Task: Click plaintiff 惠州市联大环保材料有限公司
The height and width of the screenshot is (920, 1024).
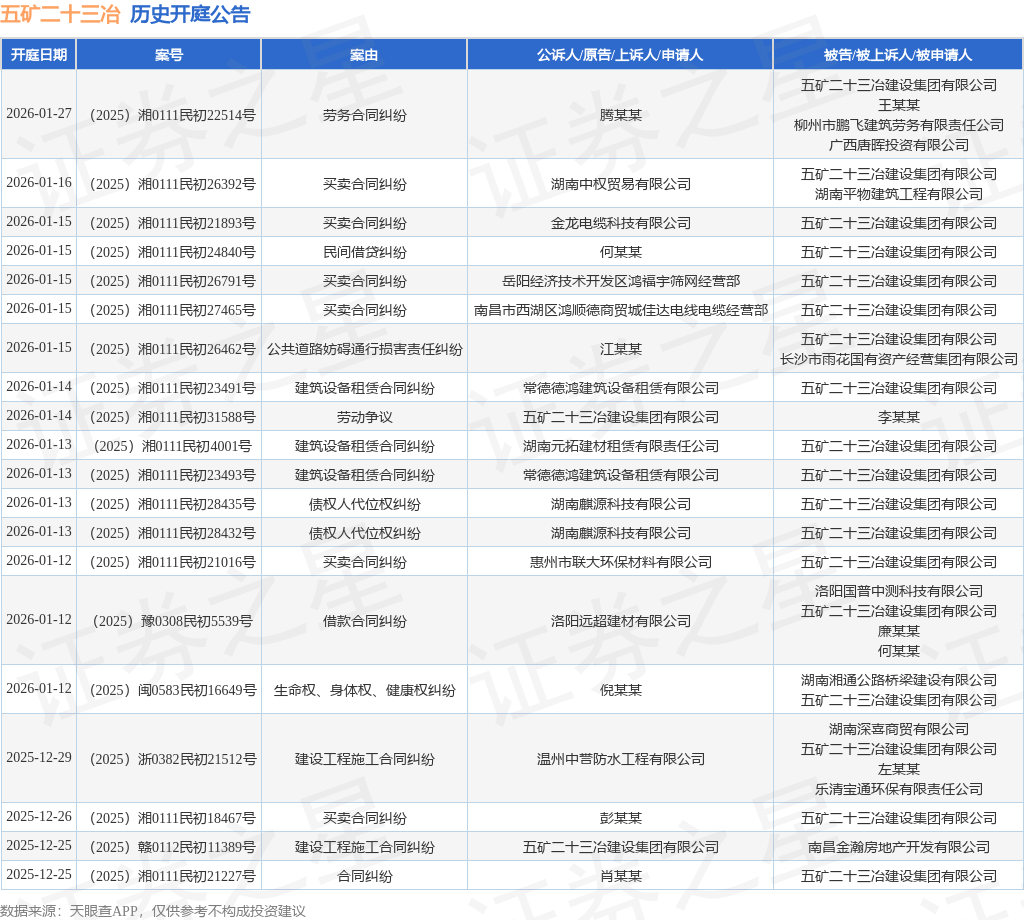Action: click(x=620, y=562)
